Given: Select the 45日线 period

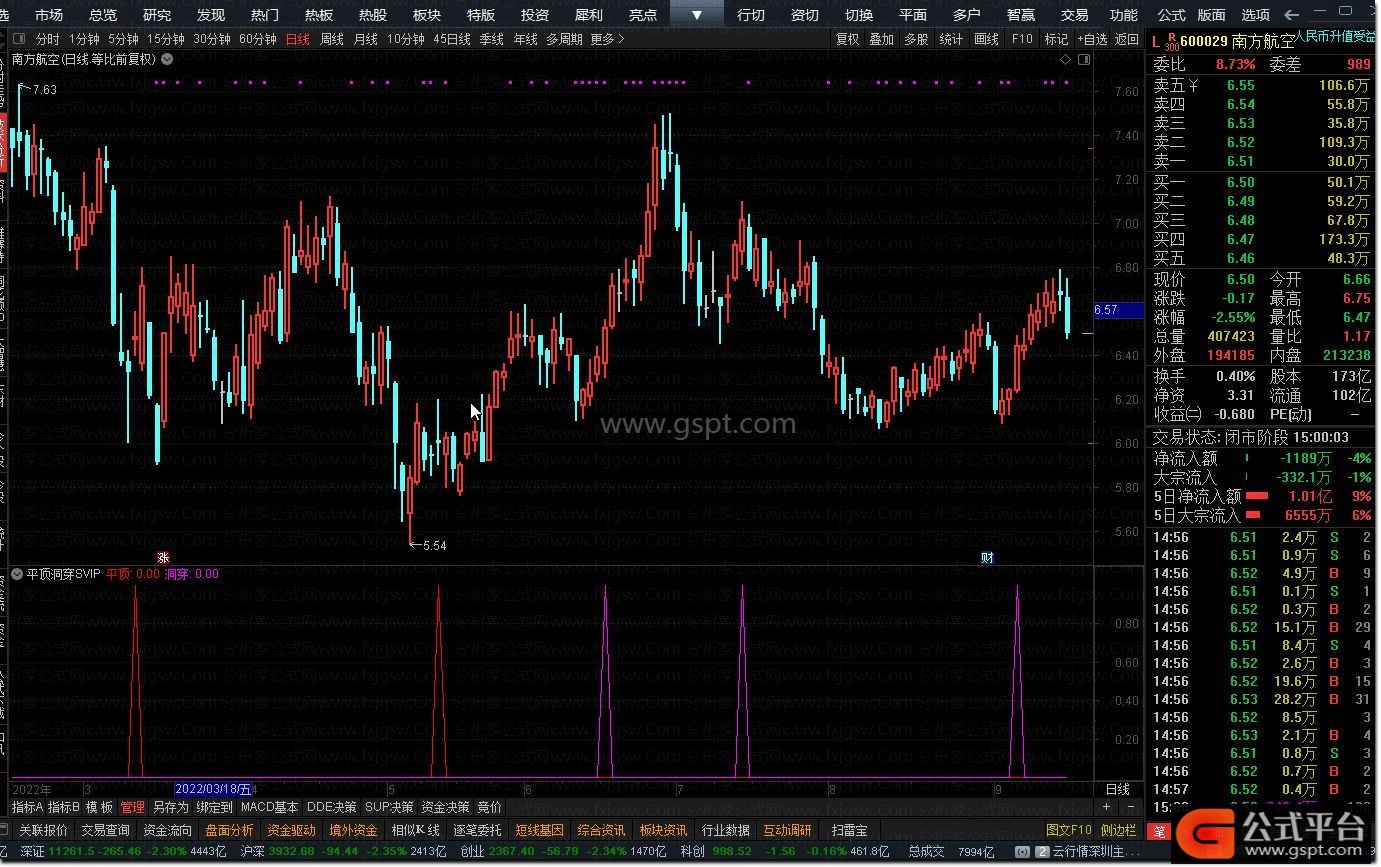Looking at the screenshot, I should click(452, 39).
